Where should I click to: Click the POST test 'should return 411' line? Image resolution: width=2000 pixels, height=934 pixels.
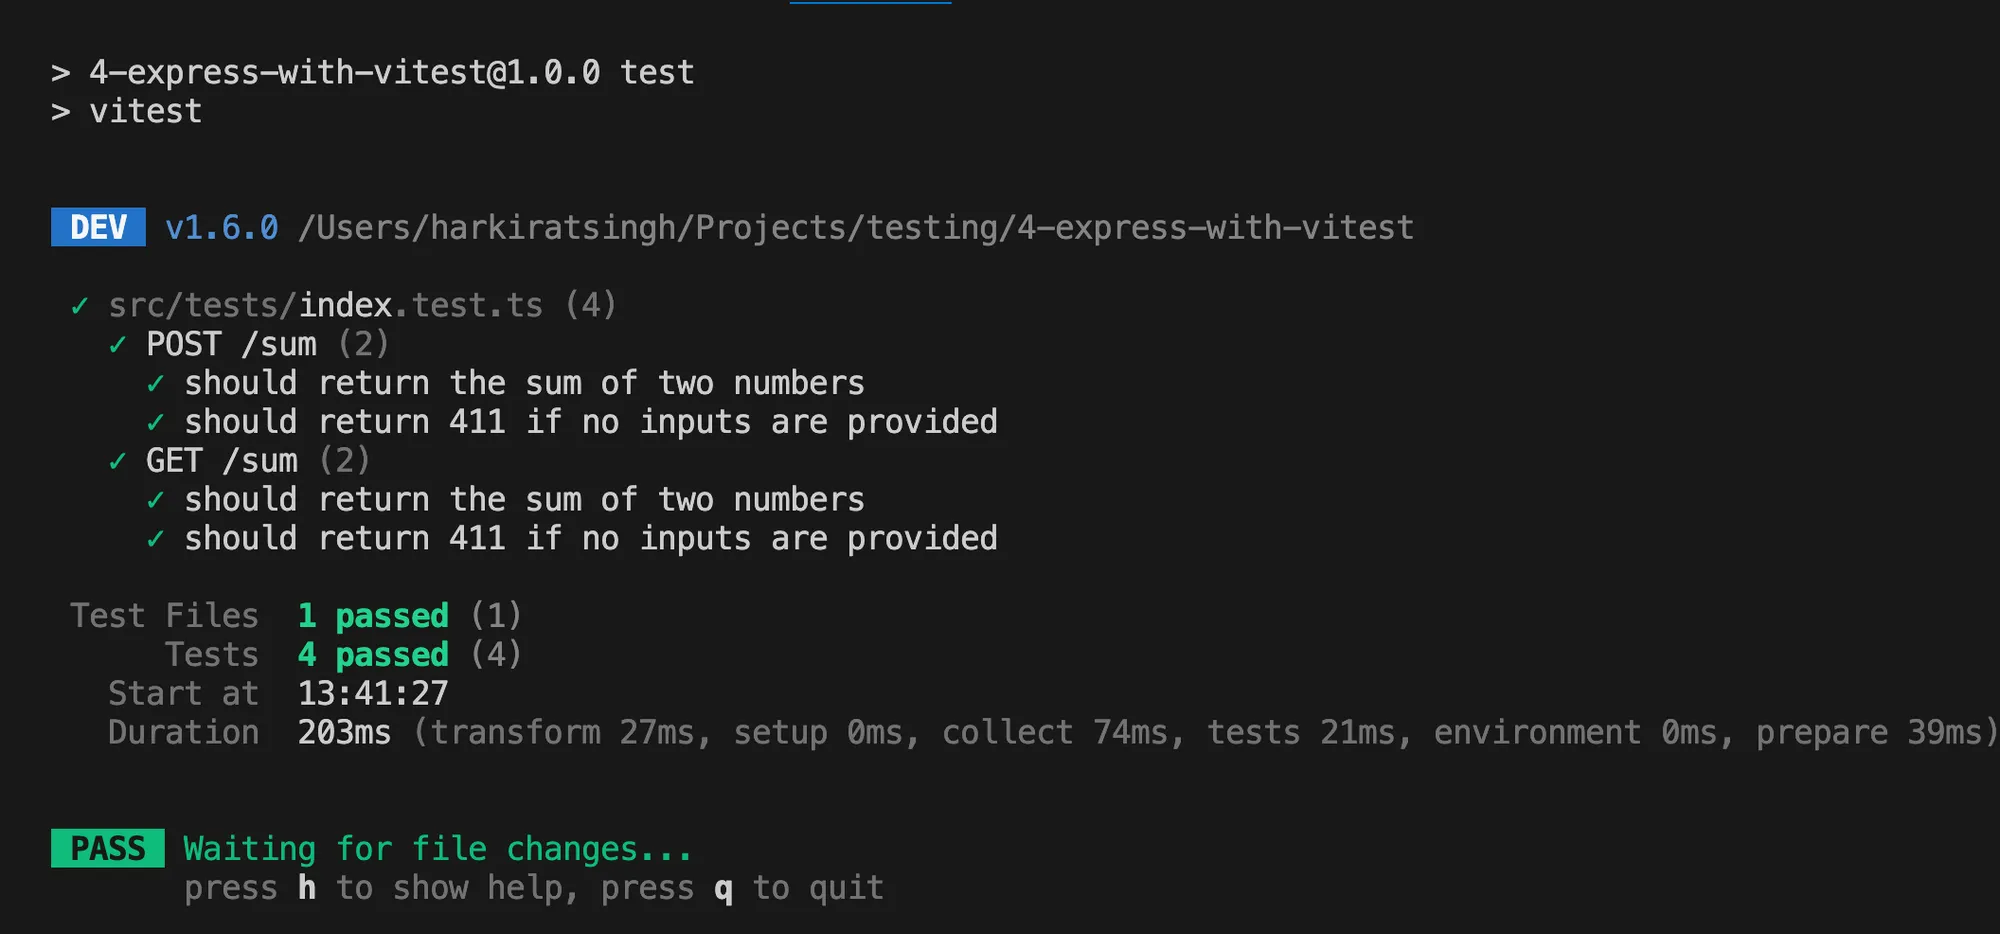[x=590, y=422]
